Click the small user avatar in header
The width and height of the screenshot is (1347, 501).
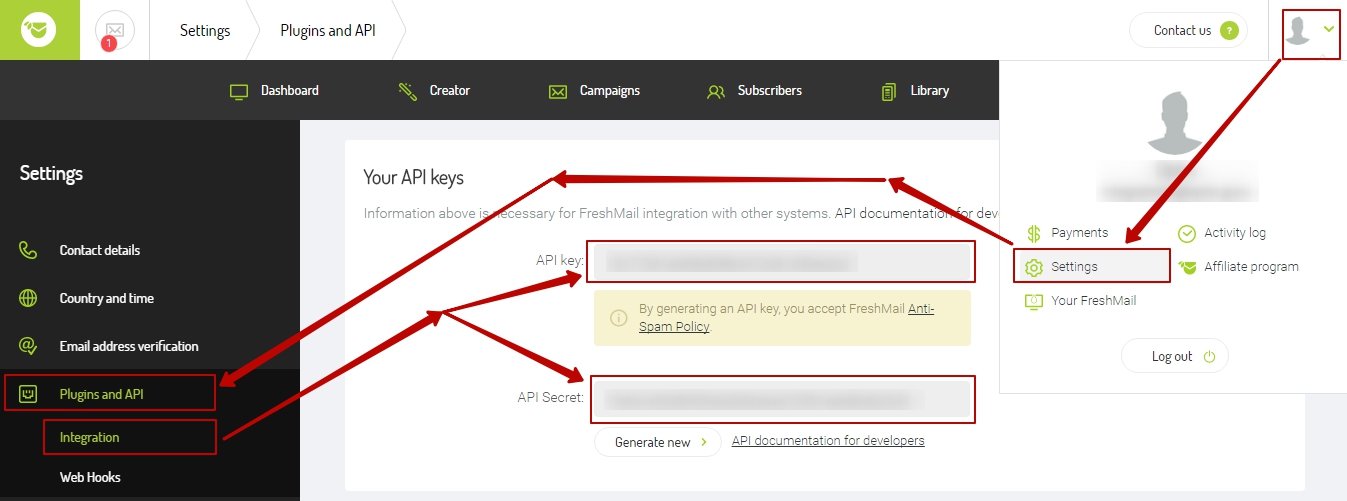[x=1298, y=30]
